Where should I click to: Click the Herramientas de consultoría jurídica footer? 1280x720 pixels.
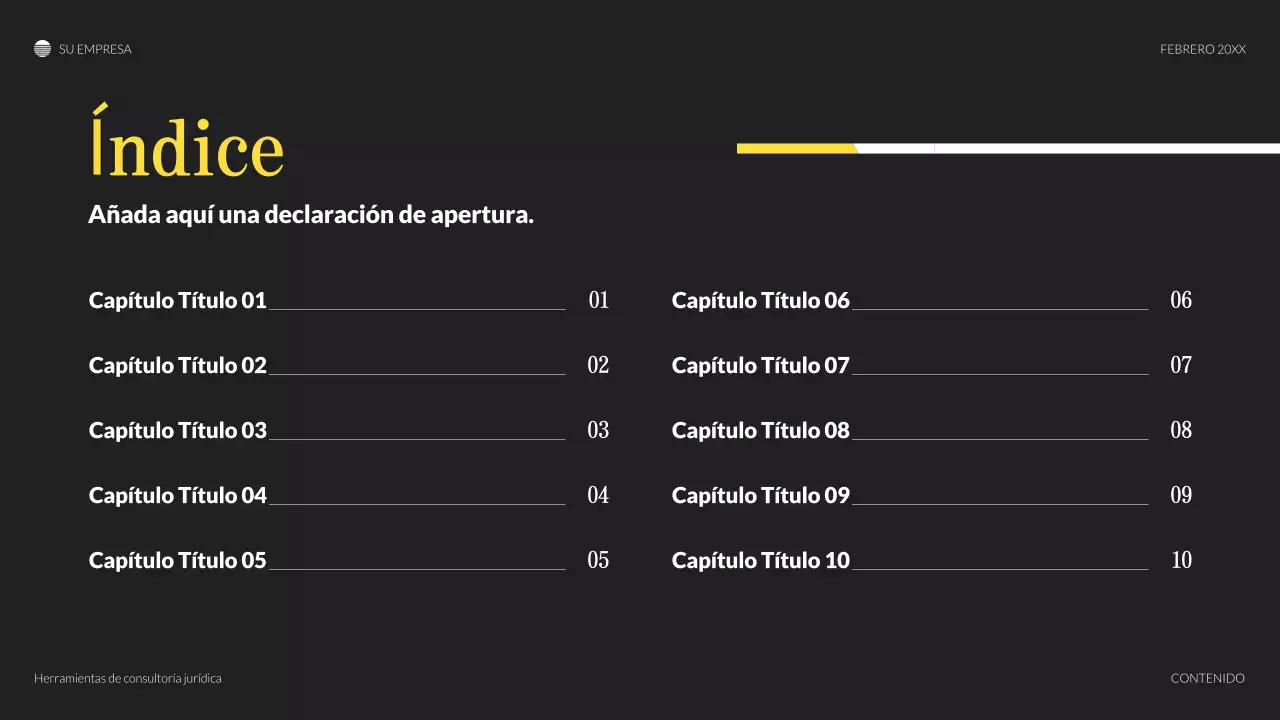[x=128, y=678]
